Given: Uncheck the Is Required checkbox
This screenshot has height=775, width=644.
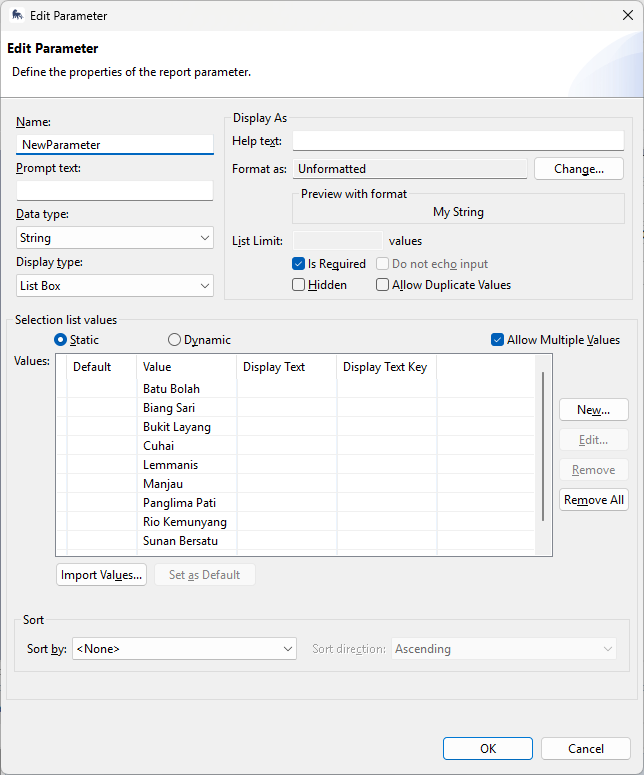Looking at the screenshot, I should [x=299, y=264].
